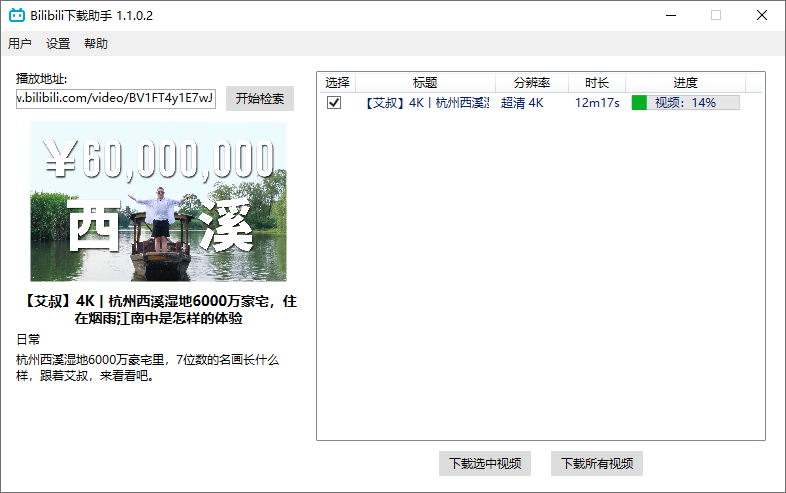Sort by the 选择 column header

(x=337, y=83)
